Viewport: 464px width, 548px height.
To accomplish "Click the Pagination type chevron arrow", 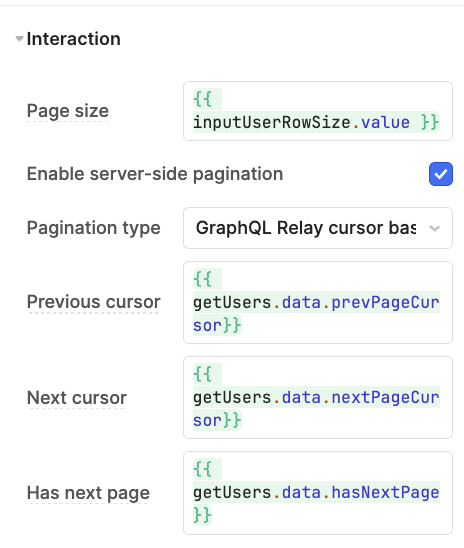I will (x=434, y=228).
